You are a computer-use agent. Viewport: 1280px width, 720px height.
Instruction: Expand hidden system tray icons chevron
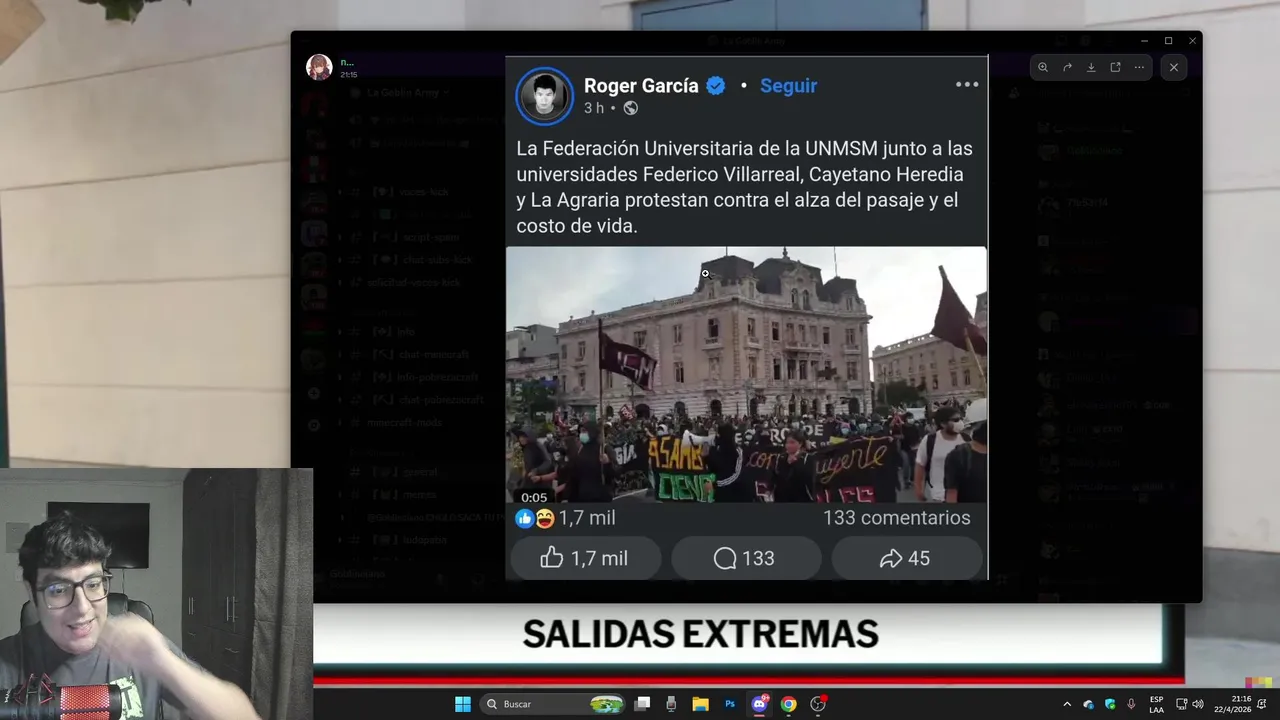point(1066,704)
